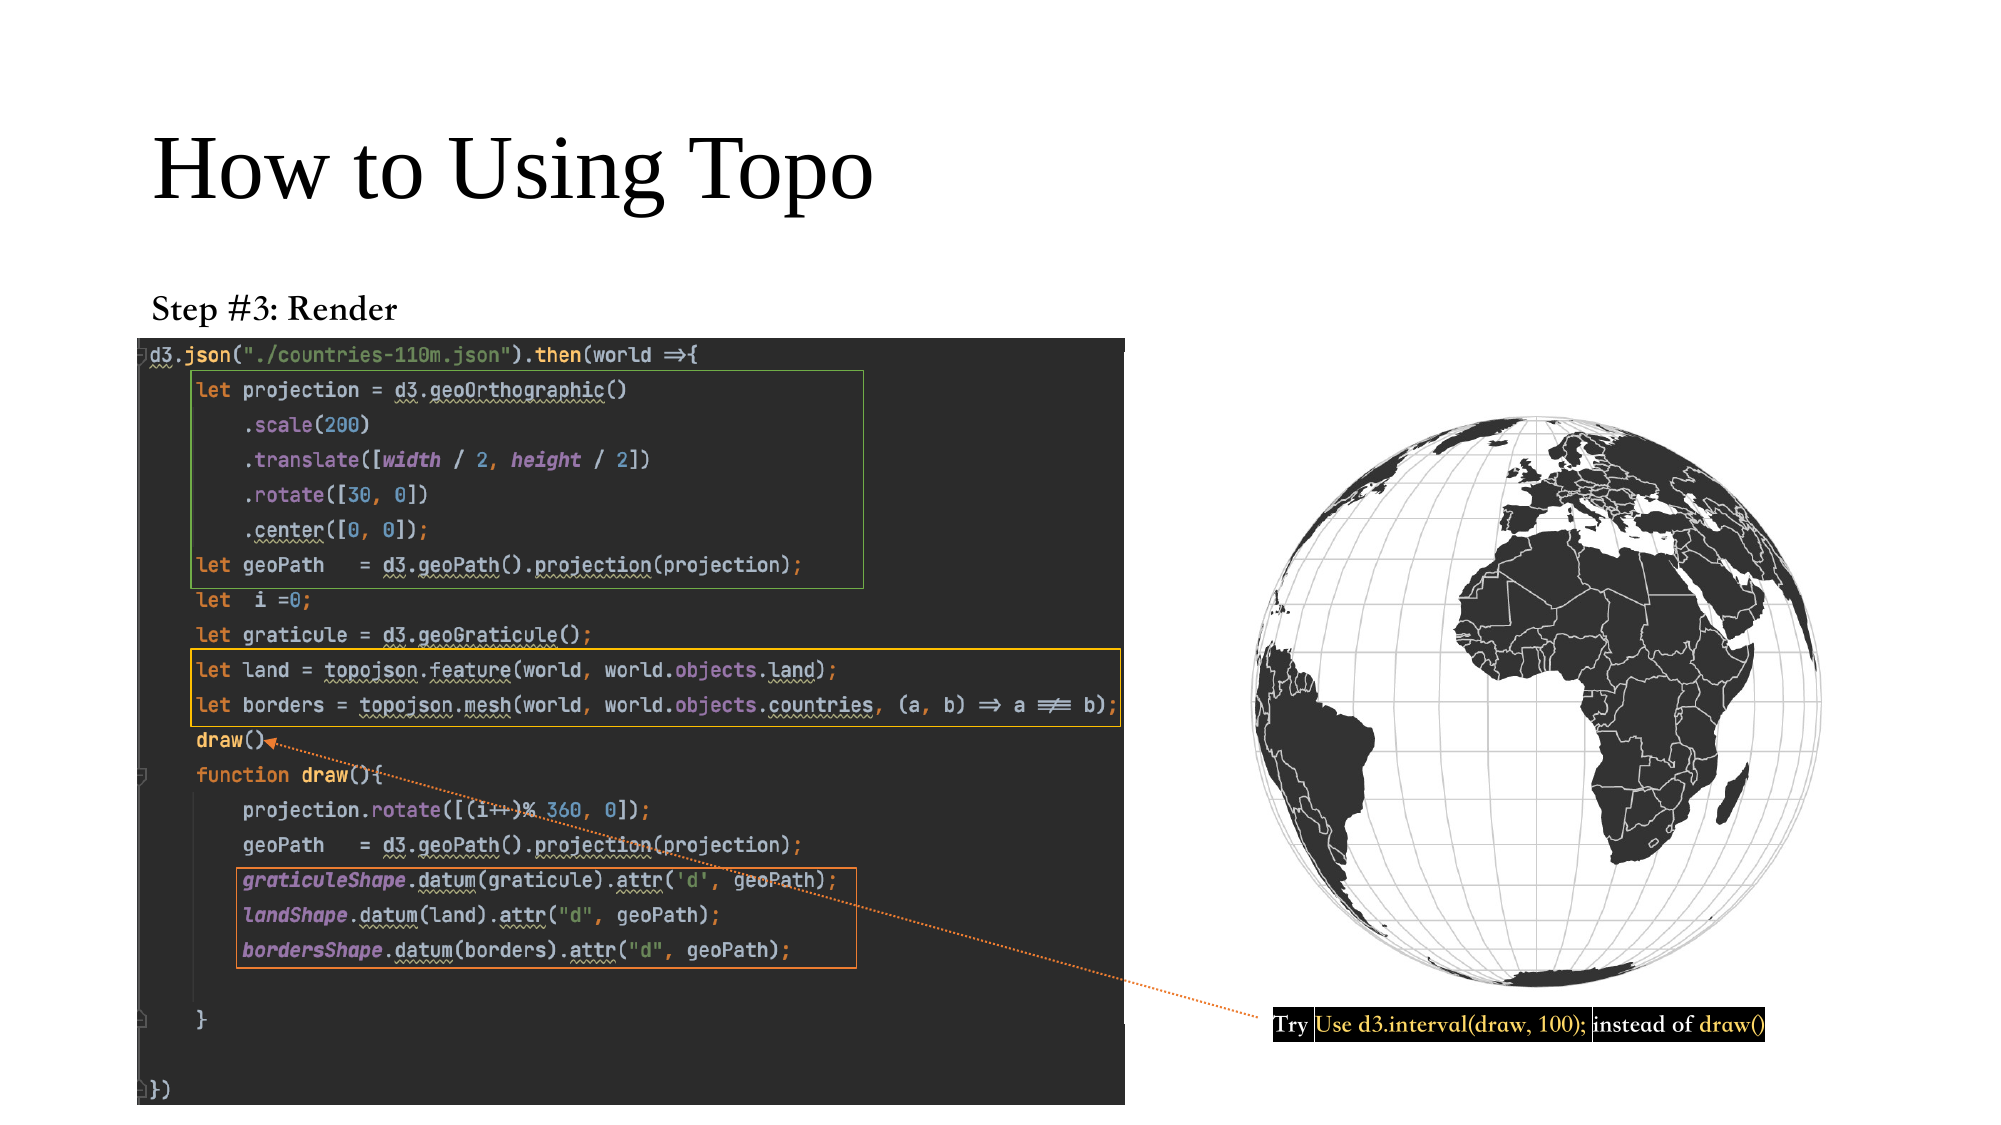Viewport: 2001px width, 1125px height.
Task: Click the 'let geoPath = d3.geoPath()' declaration line
Action: click(499, 565)
